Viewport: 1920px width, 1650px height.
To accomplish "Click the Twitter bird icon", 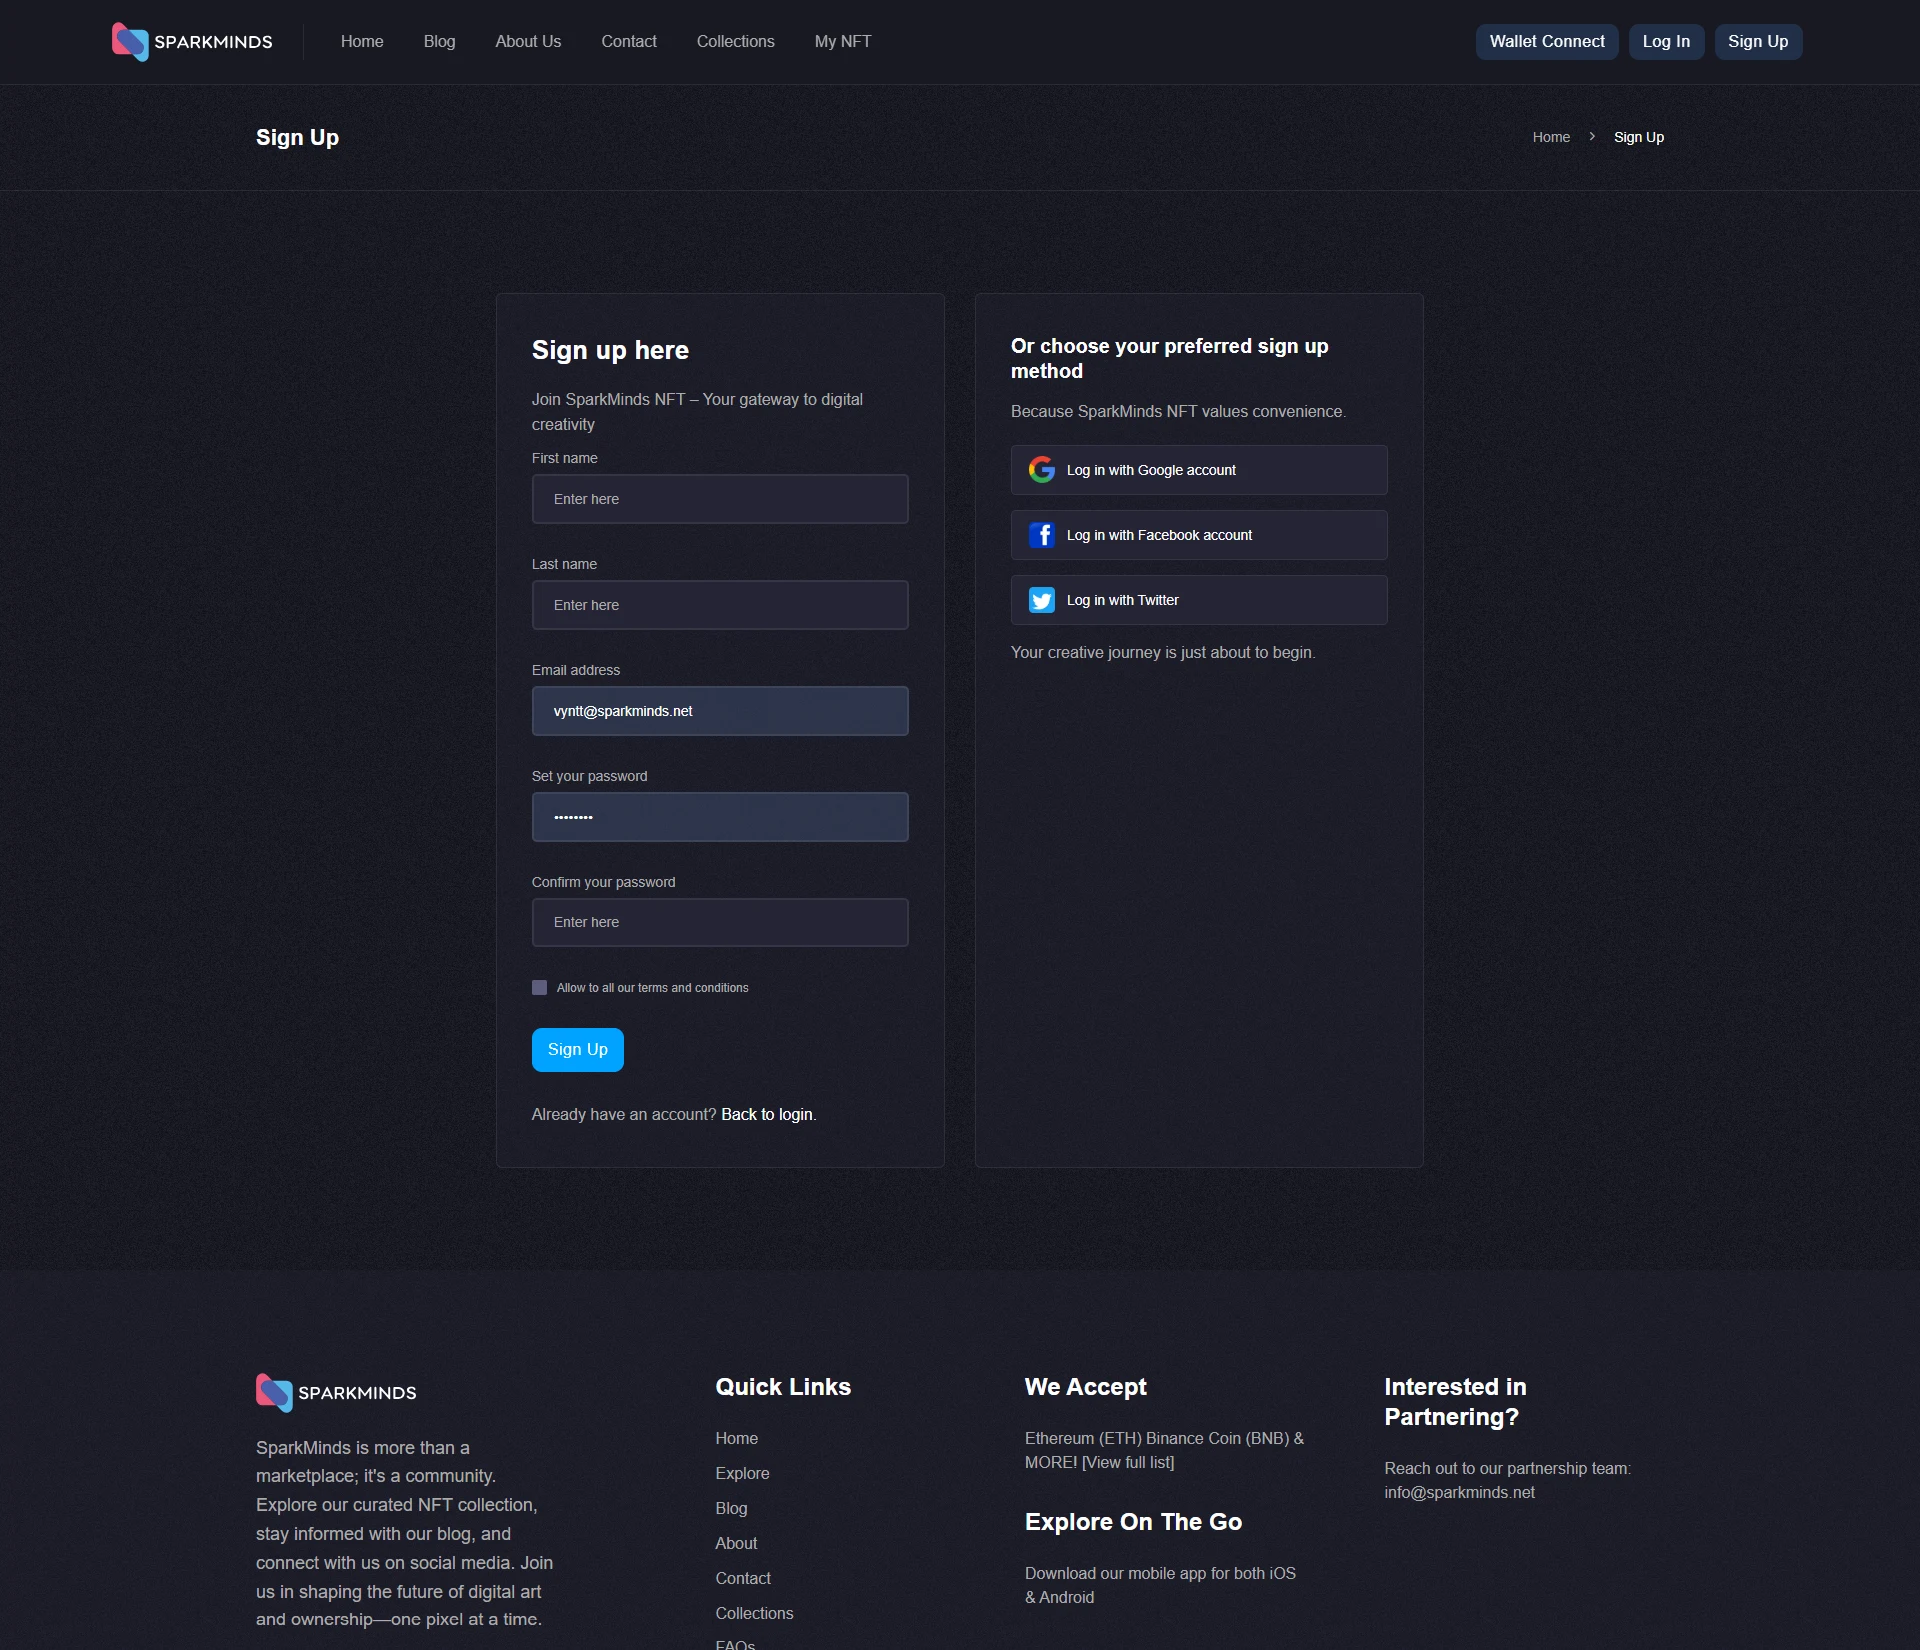I will point(1041,600).
